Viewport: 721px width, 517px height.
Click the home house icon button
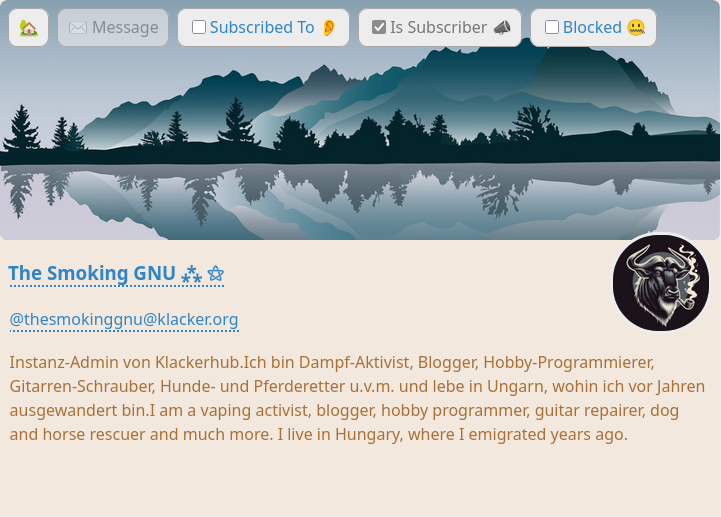(x=29, y=28)
